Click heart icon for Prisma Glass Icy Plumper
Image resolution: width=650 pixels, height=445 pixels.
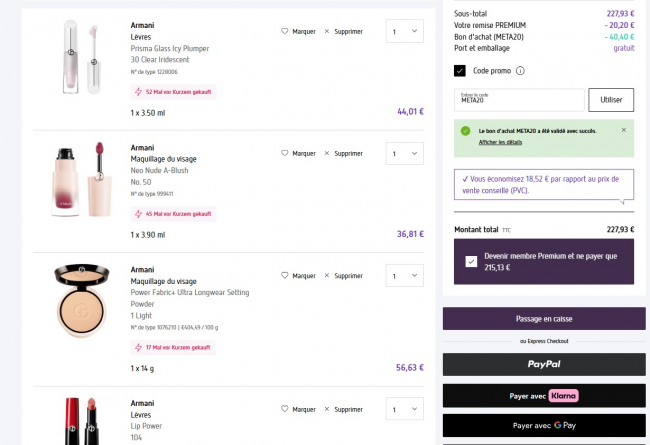tap(285, 32)
